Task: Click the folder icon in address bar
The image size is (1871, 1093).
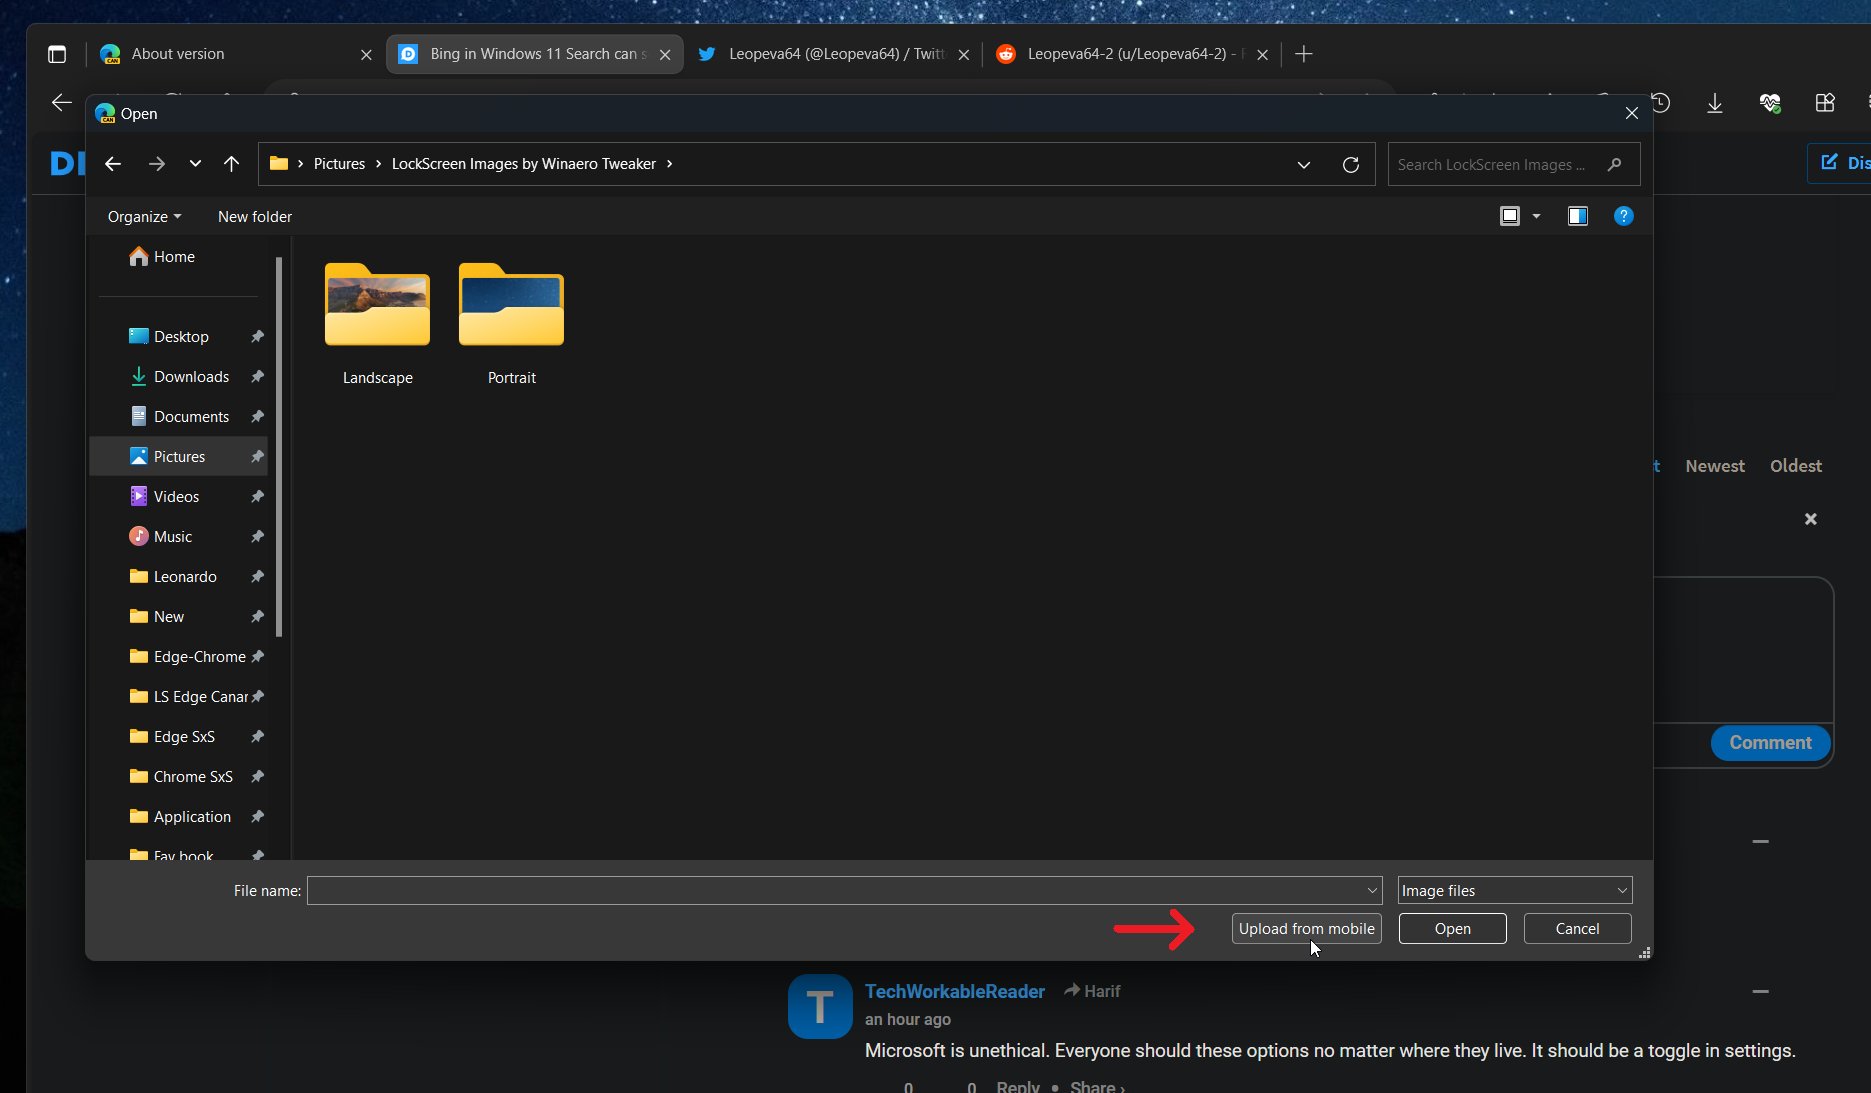Action: pyautogui.click(x=279, y=164)
